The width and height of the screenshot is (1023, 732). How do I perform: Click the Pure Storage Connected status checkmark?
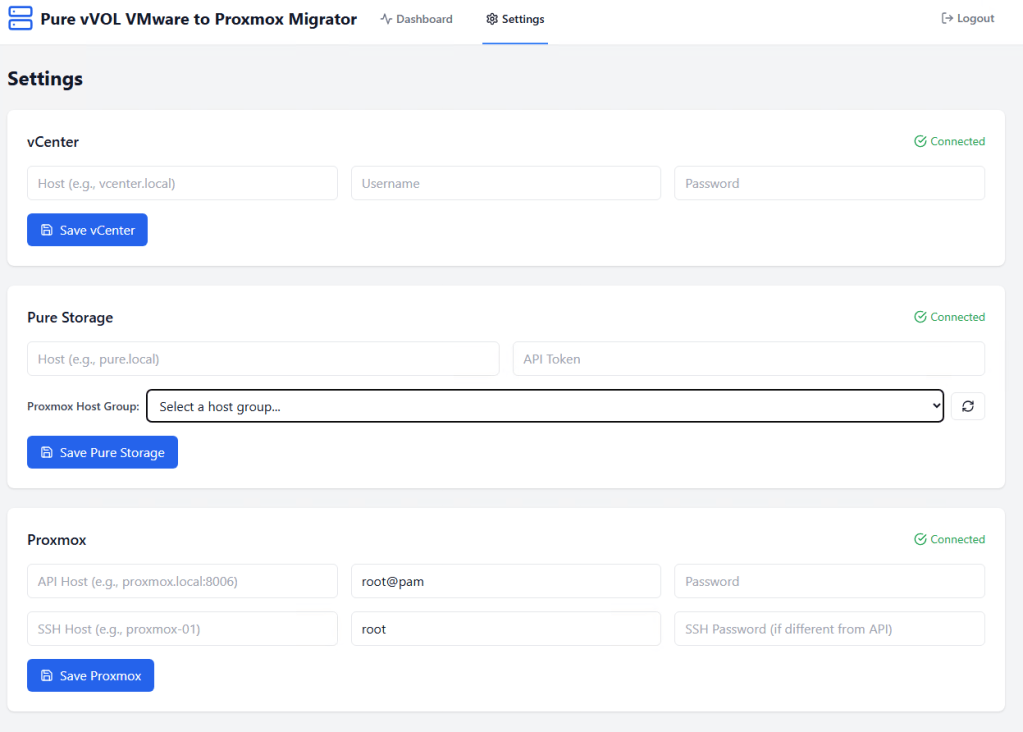coord(920,318)
